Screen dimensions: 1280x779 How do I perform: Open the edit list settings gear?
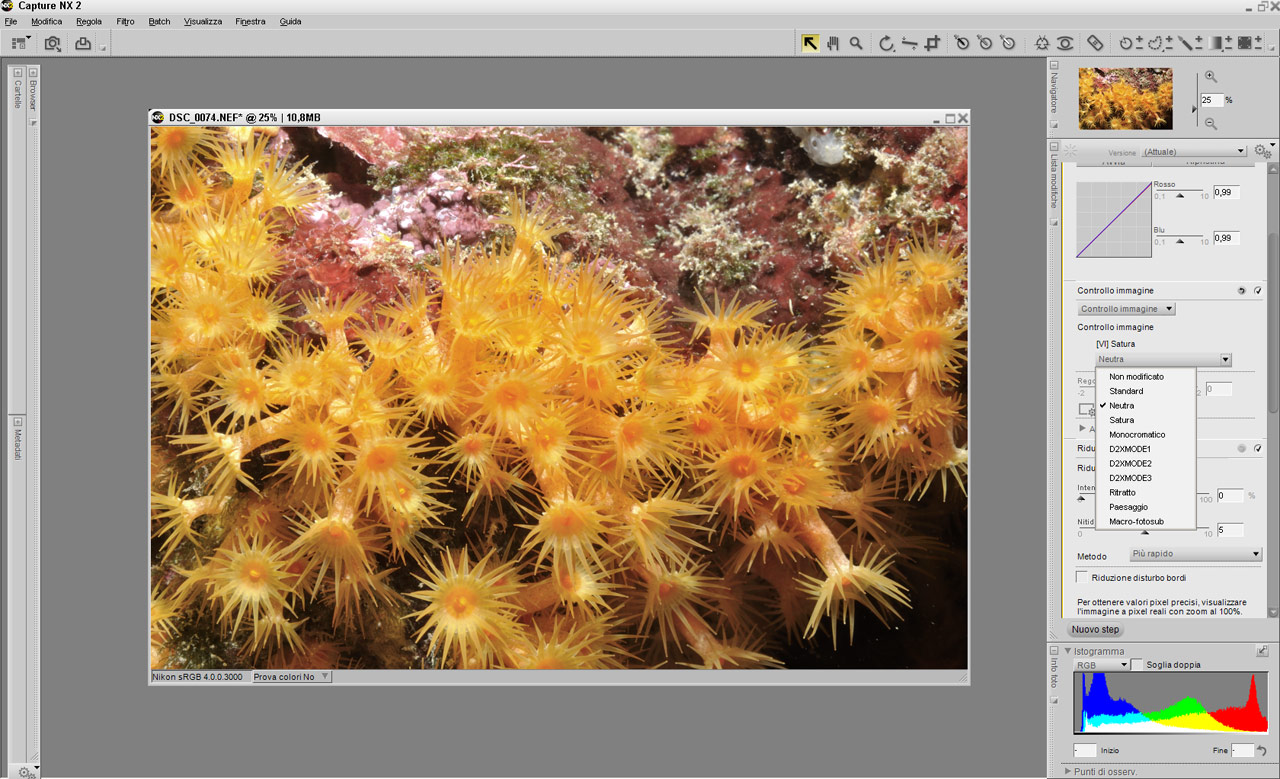pos(1263,151)
